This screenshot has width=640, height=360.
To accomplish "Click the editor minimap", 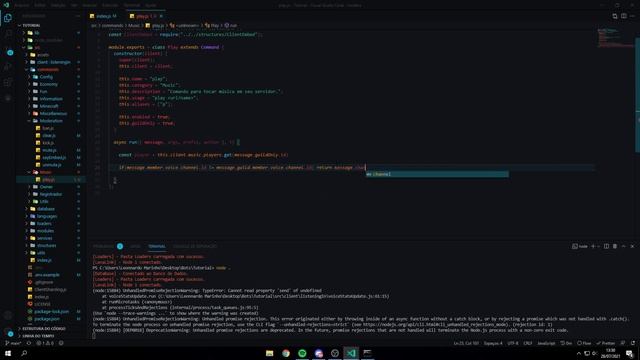I will (x=616, y=38).
